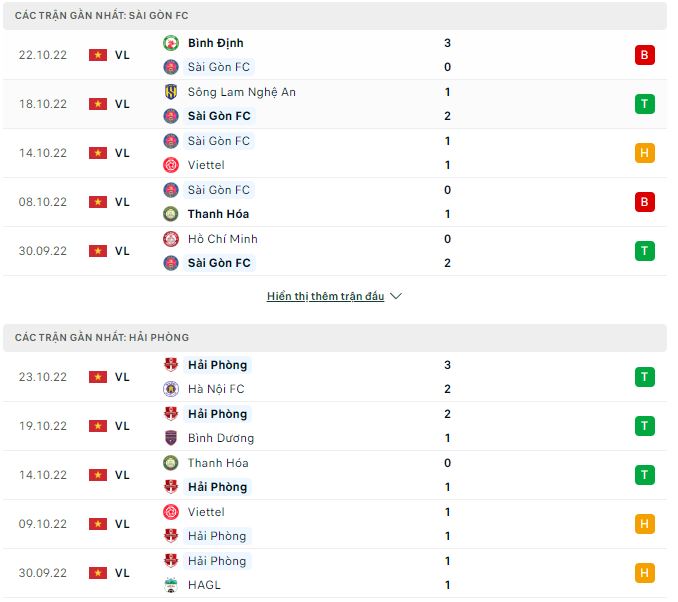Open the Hải Phòng recent matches header

[x=102, y=338]
